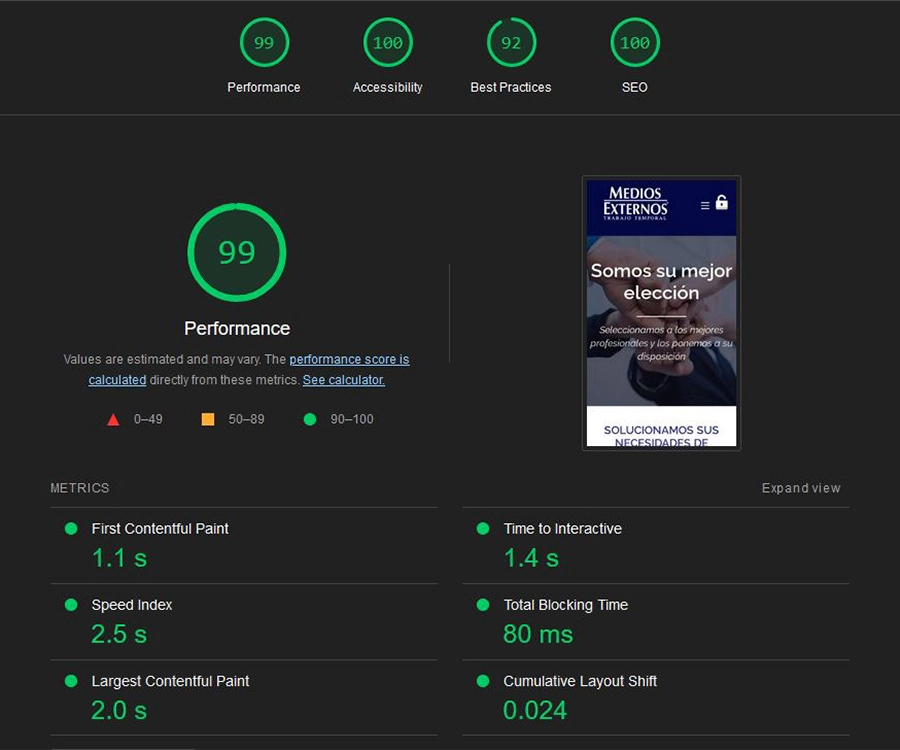This screenshot has width=900, height=750.
Task: Click the Accessibility score gauge showing 100
Action: pos(387,43)
